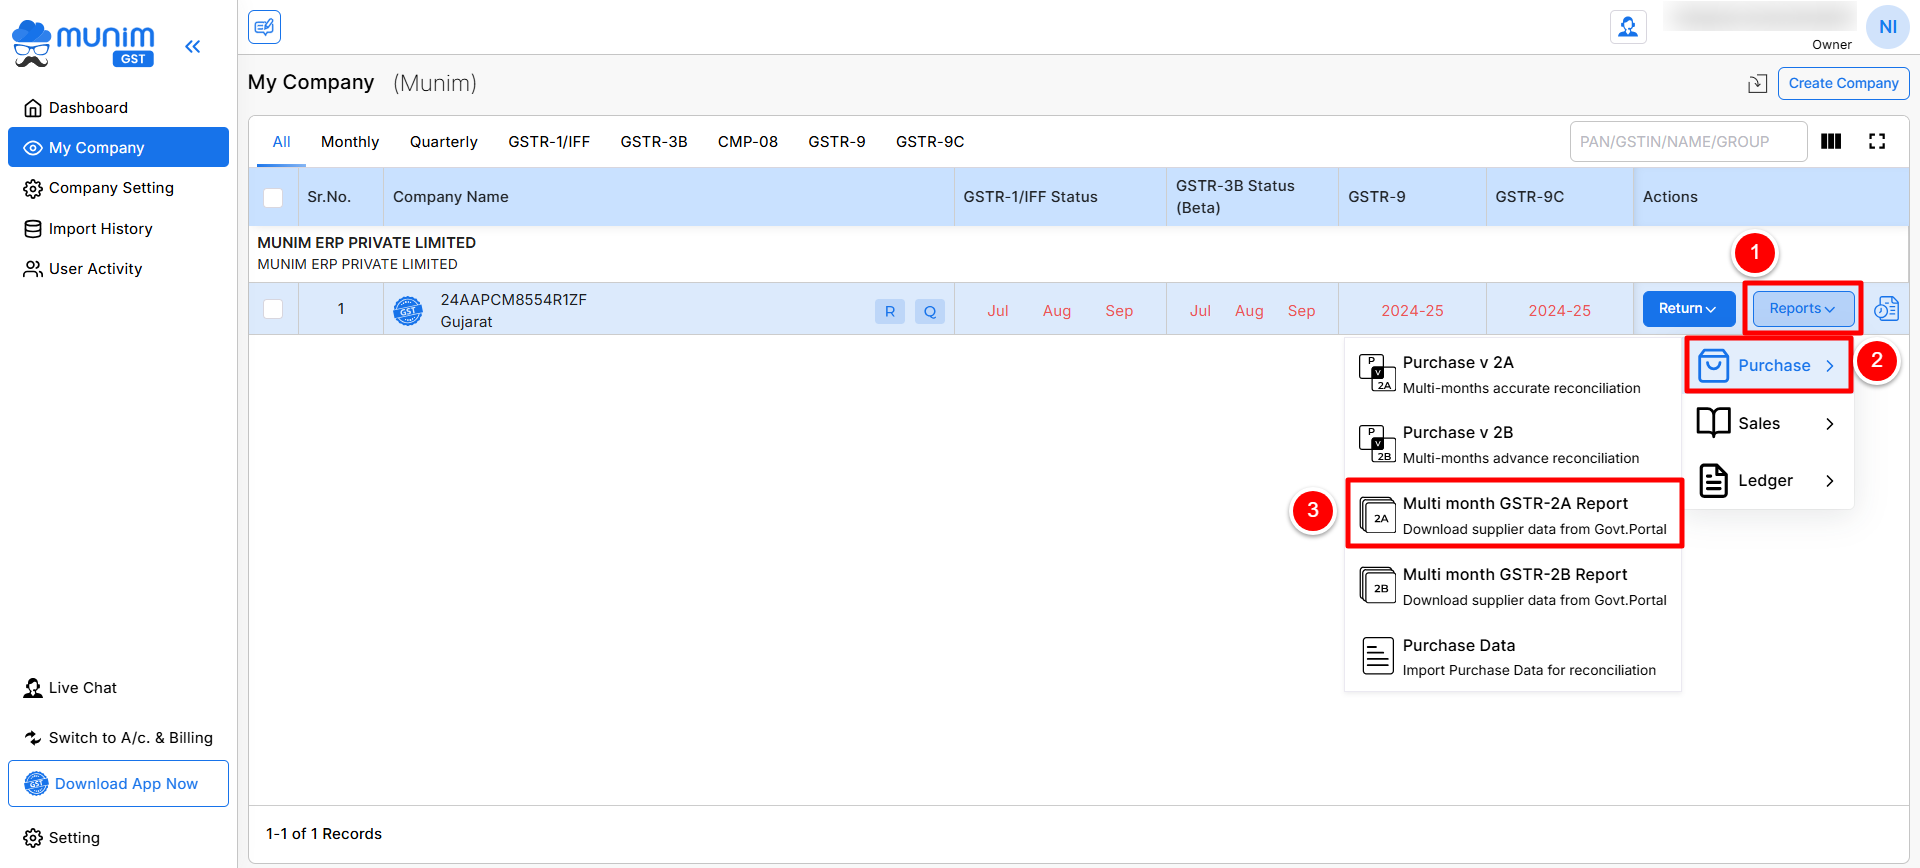Click Multi month GSTR-2B Report icon

[x=1378, y=585]
